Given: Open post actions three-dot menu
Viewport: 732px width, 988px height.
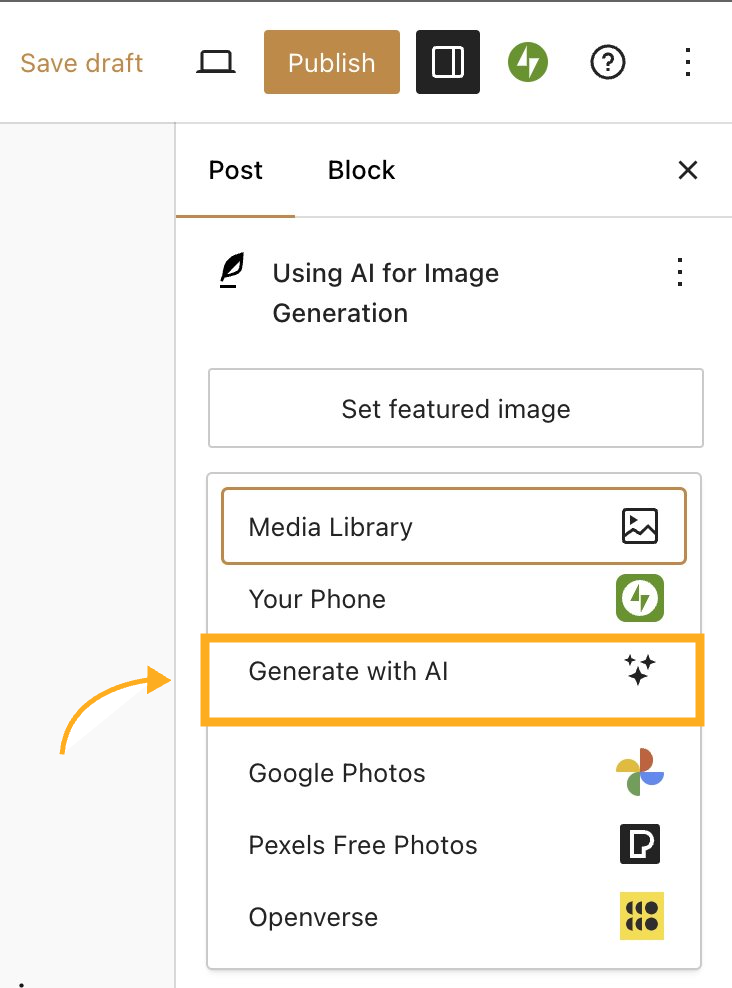Looking at the screenshot, I should (680, 272).
